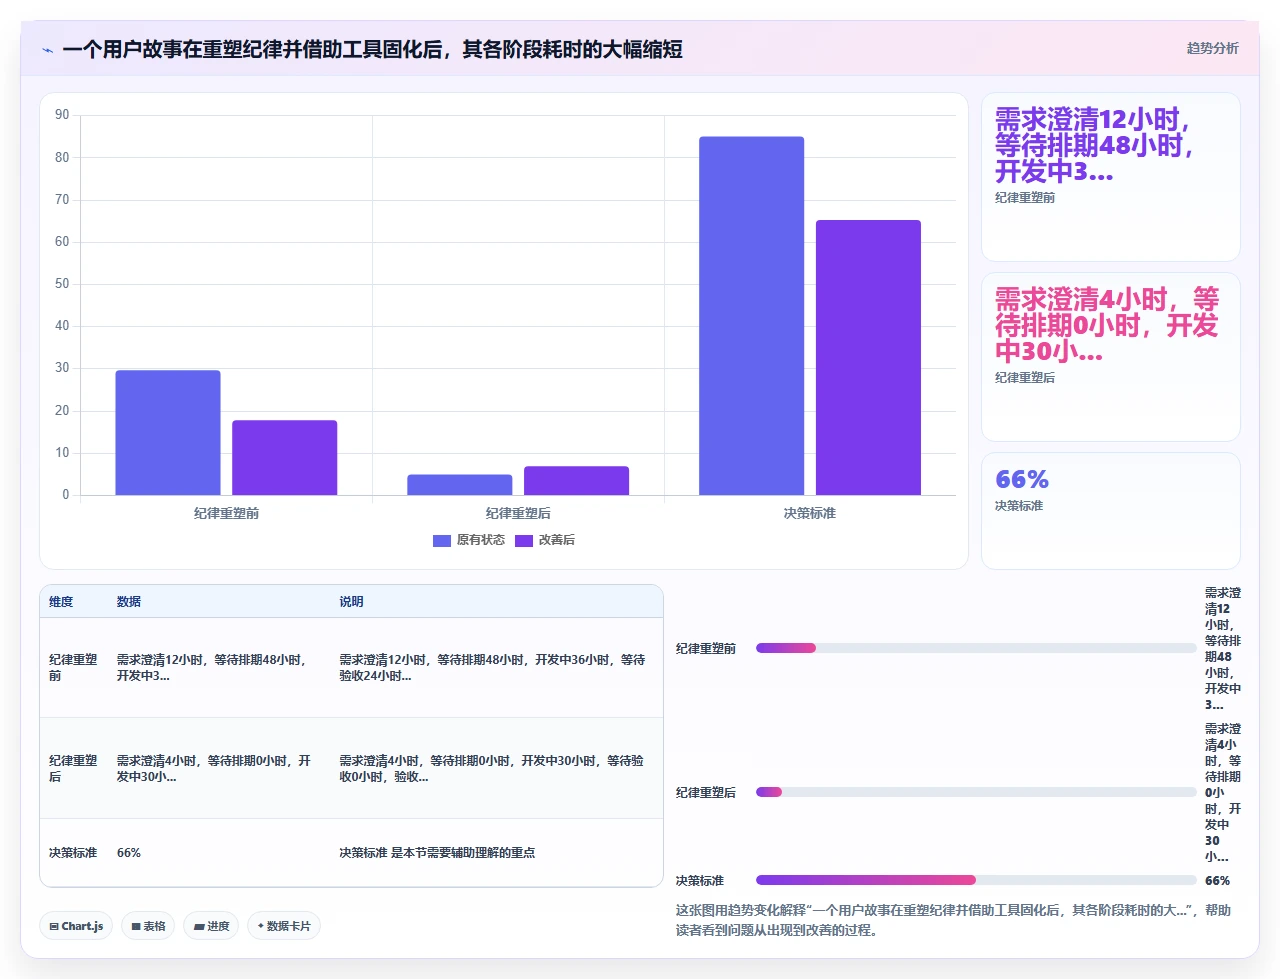The image size is (1280, 979).
Task: Open the pink 纪律重塑后 data card
Action: 1111,357
